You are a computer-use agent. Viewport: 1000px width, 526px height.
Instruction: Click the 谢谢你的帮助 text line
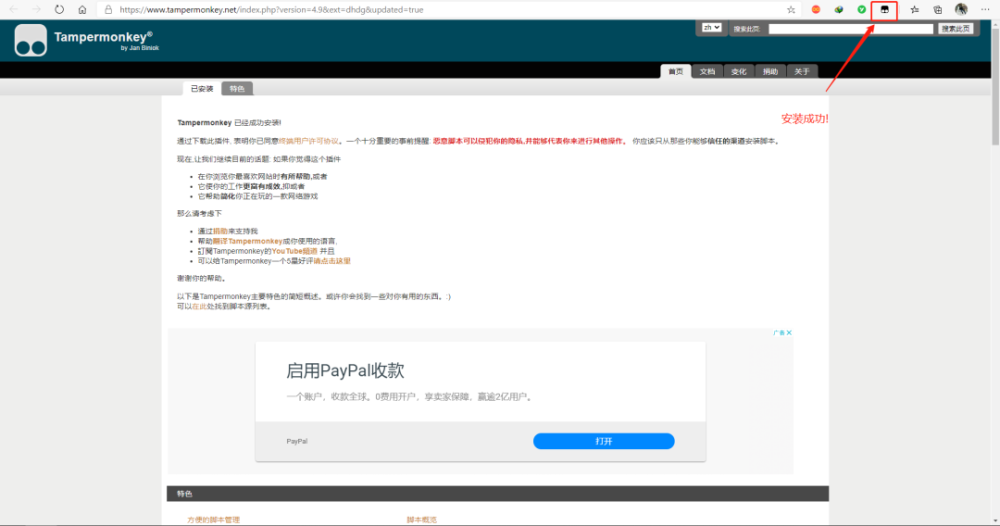point(202,279)
